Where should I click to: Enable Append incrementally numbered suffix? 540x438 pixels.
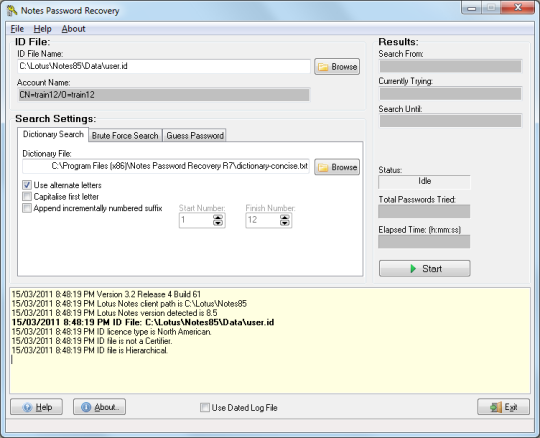pos(27,208)
